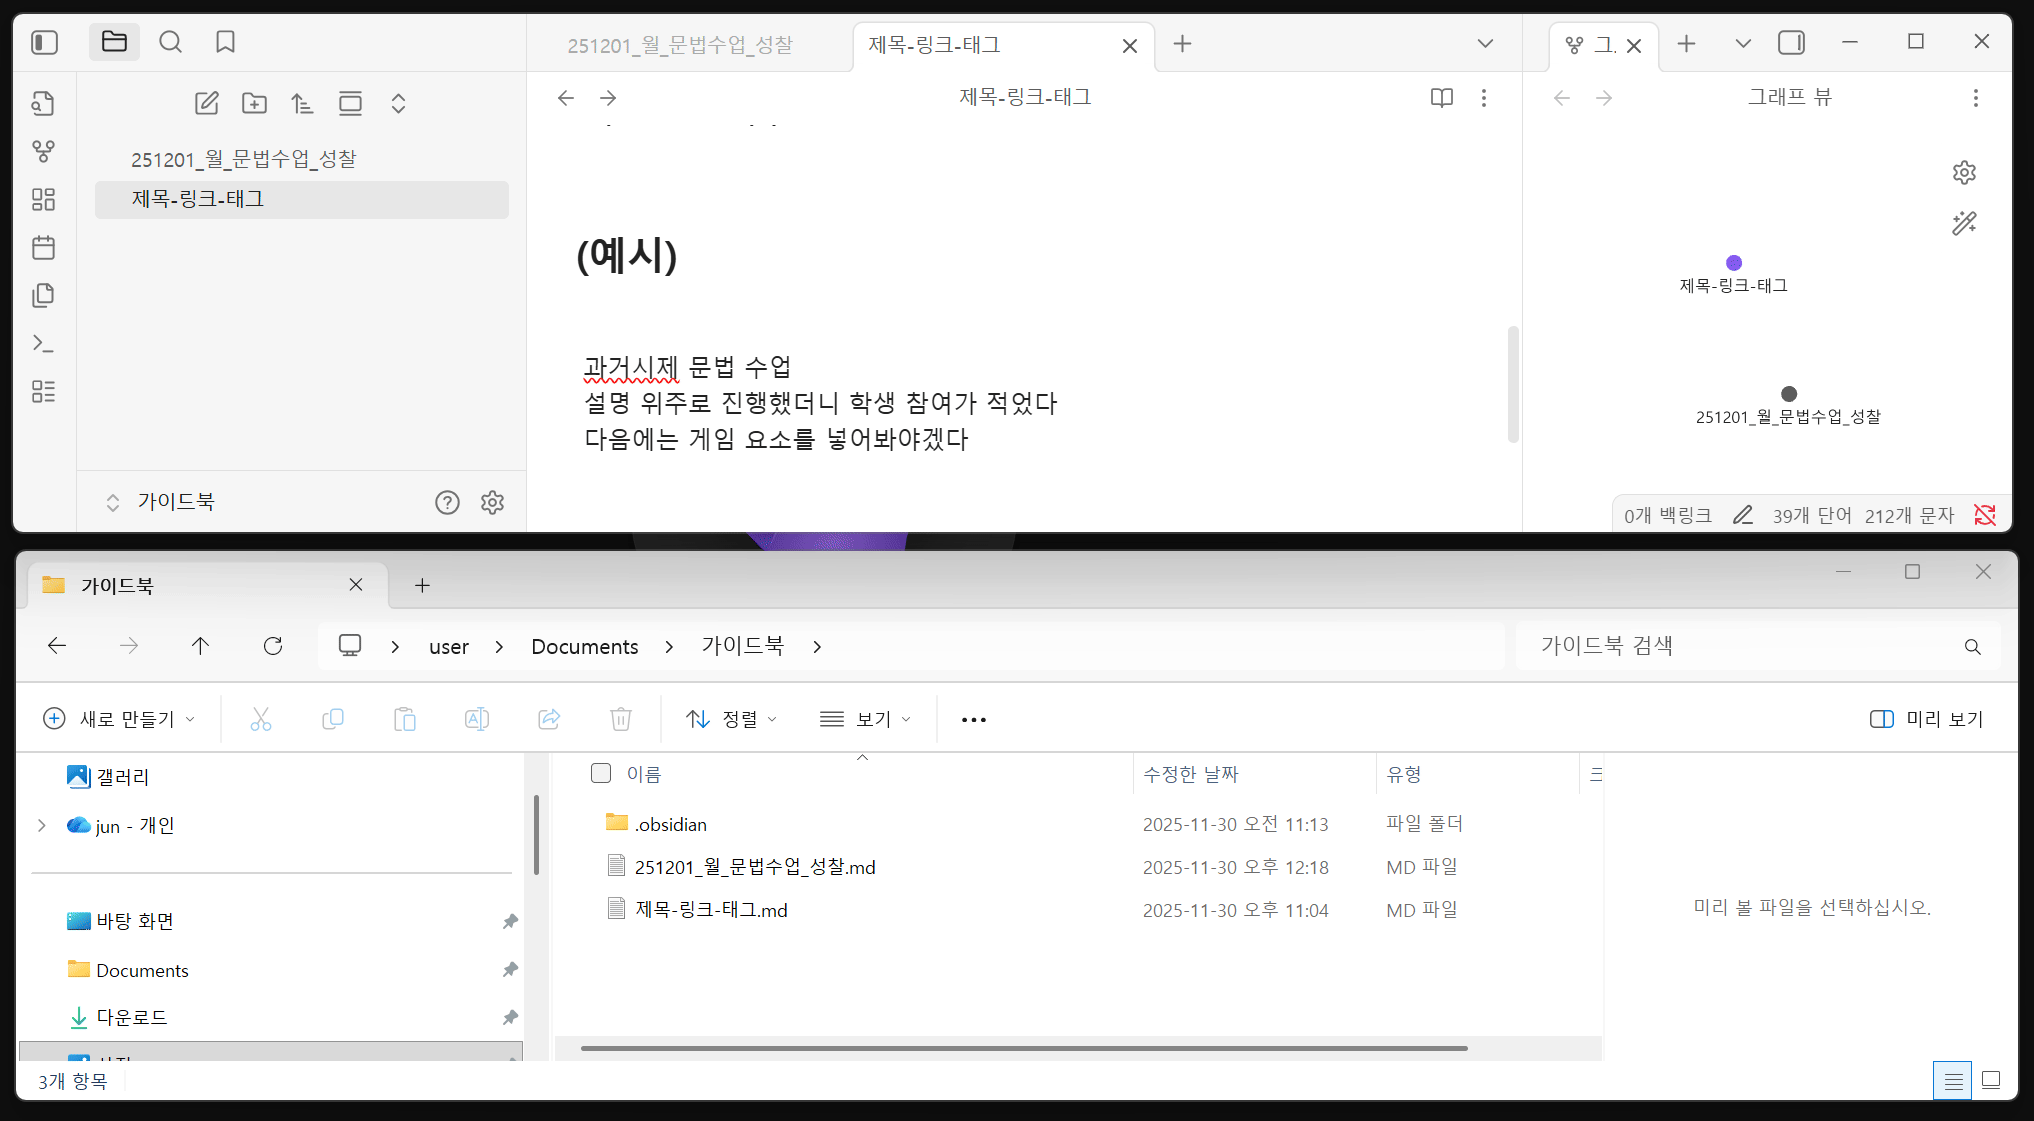Navigate to Documents via the breadcrumb

(x=584, y=646)
